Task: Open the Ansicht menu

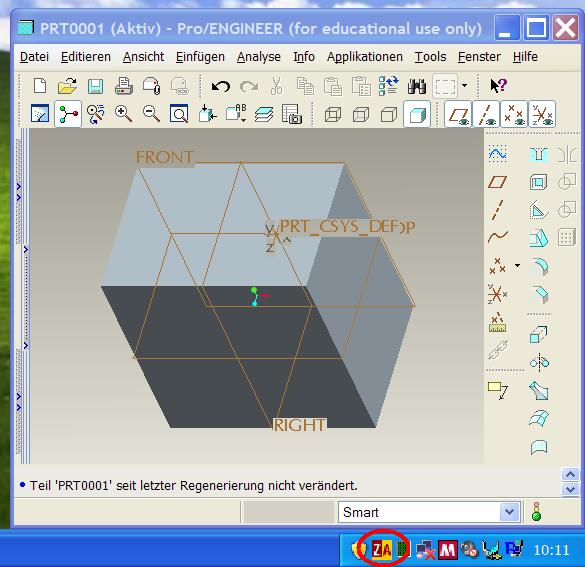Action: click(143, 57)
